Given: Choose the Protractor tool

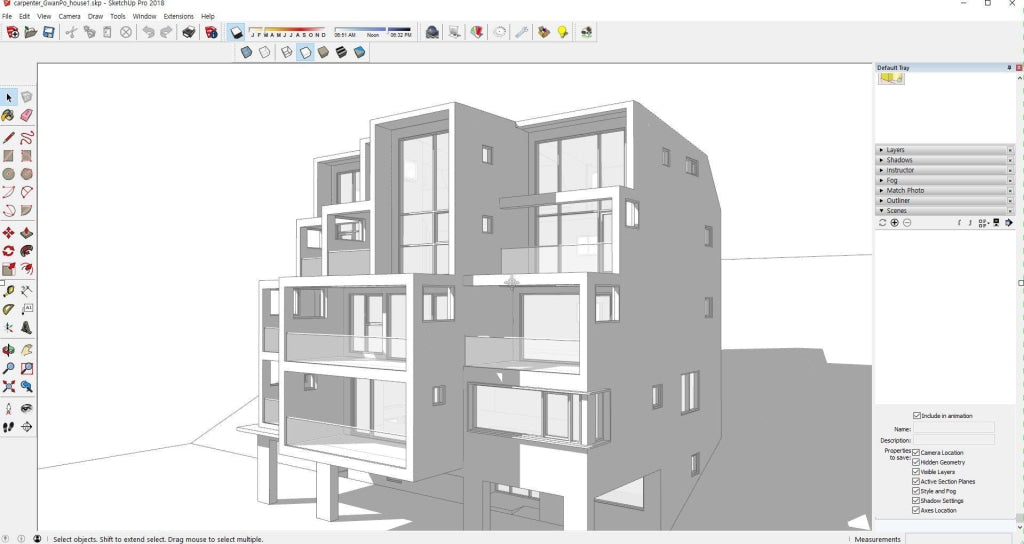Looking at the screenshot, I should coord(8,310).
